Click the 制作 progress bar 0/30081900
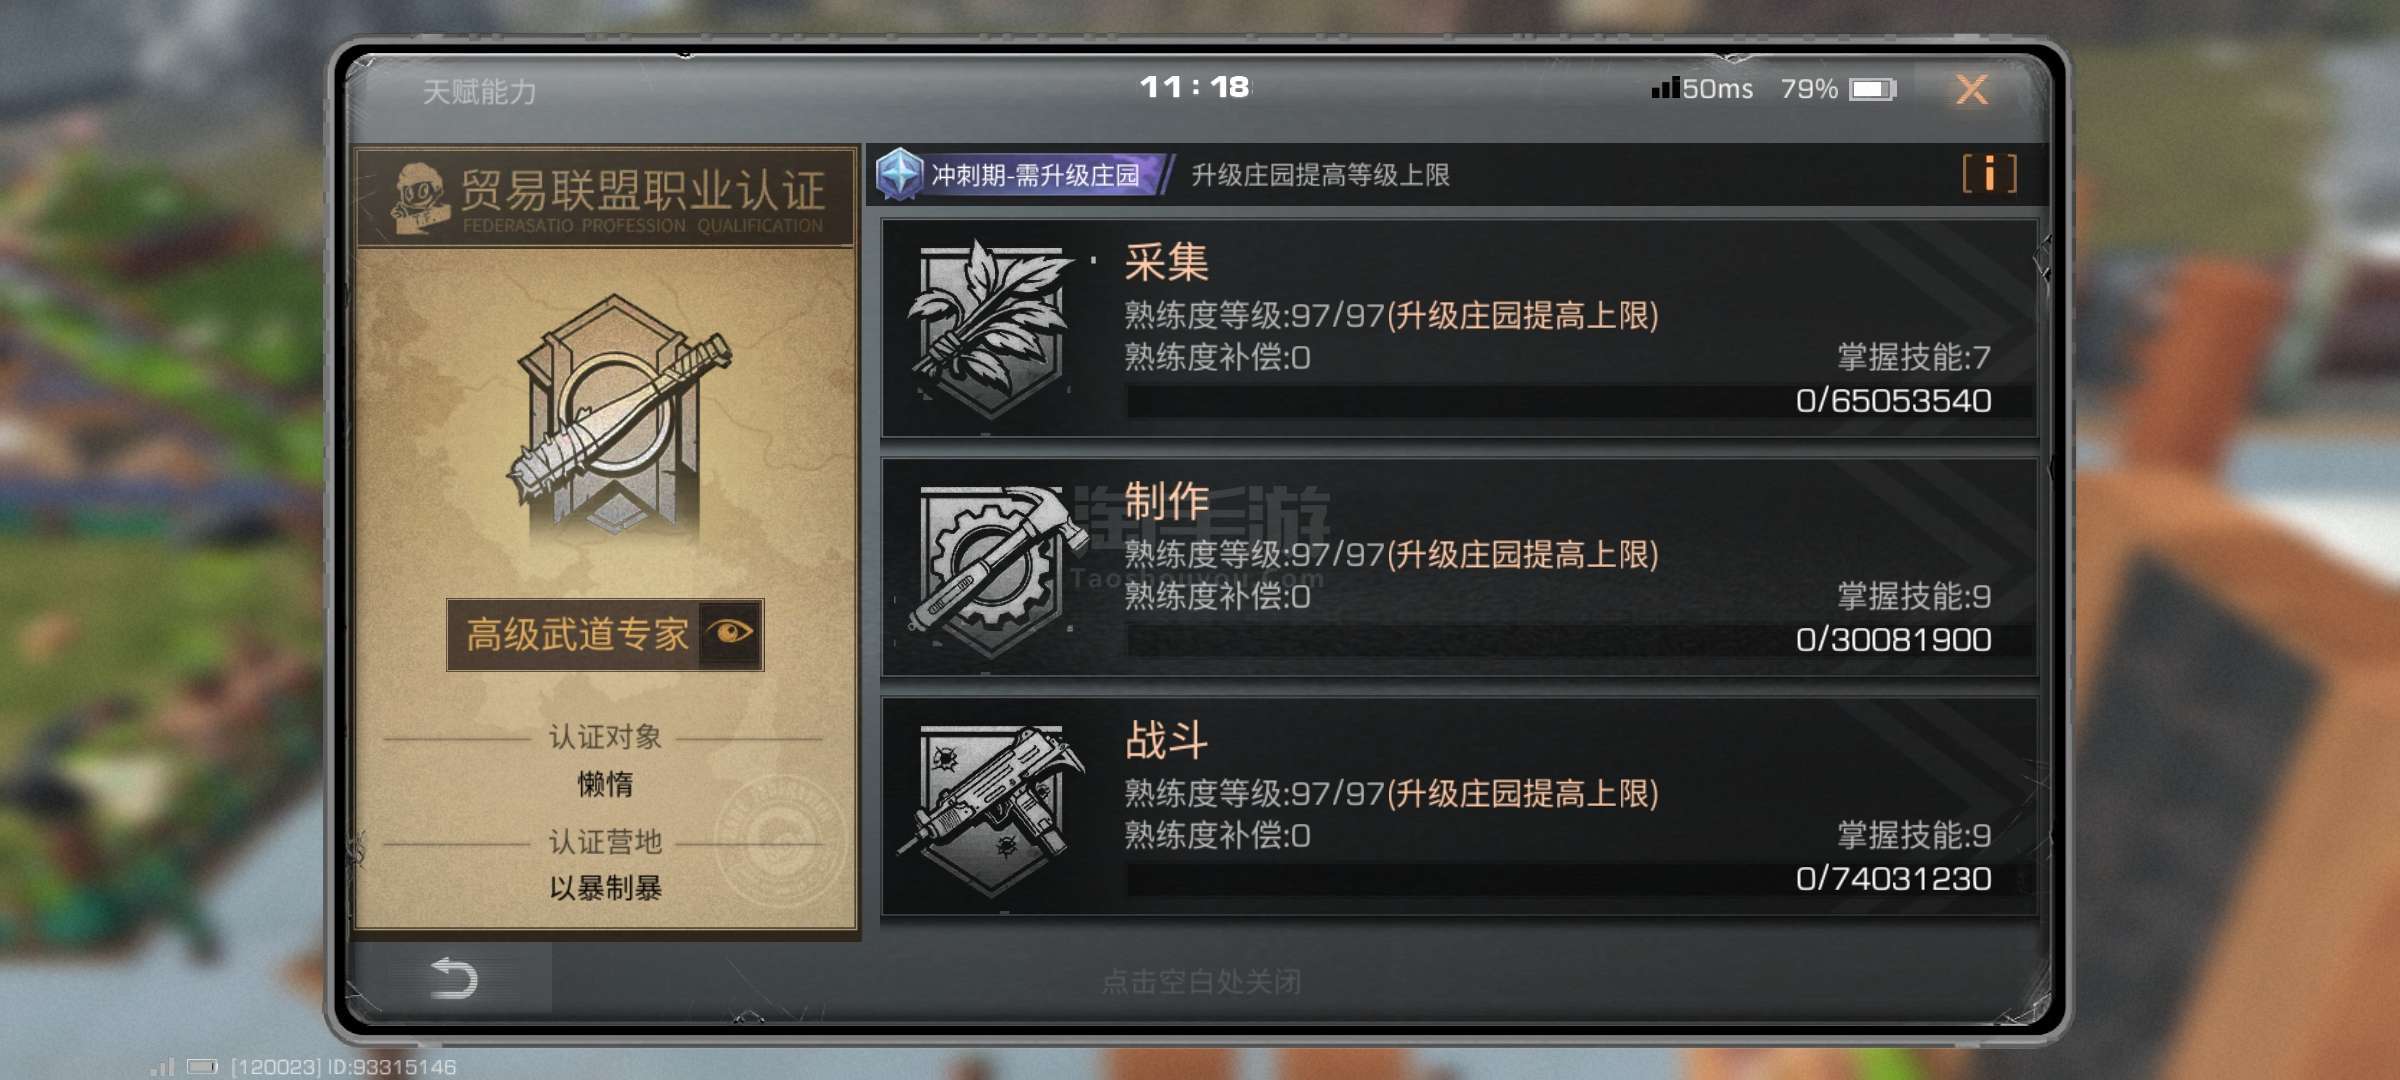 click(1579, 640)
